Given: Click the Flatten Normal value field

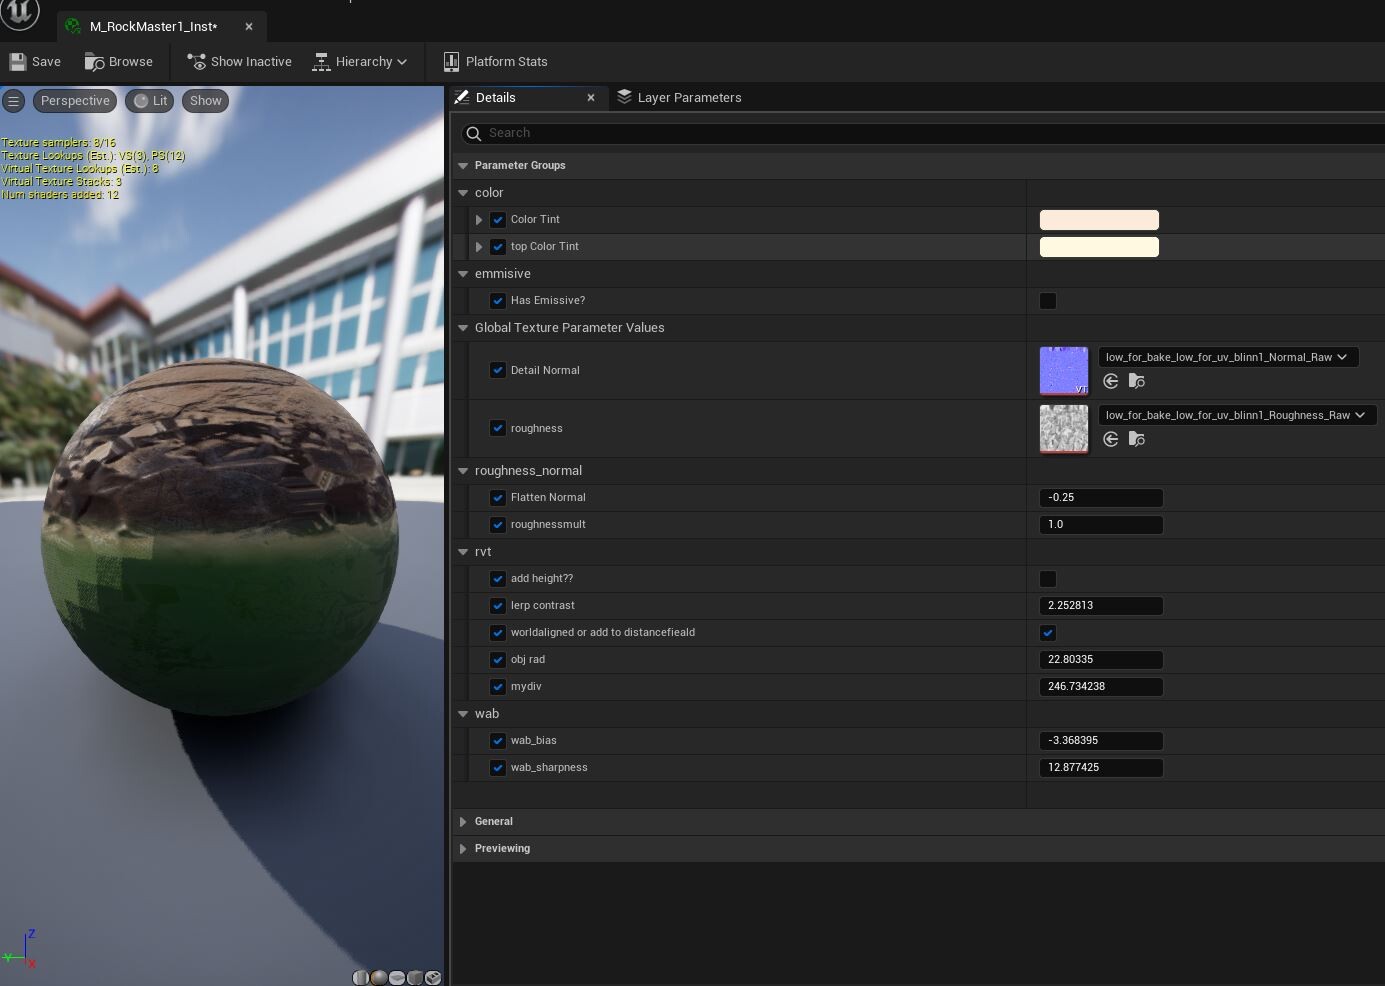Looking at the screenshot, I should [x=1101, y=497].
